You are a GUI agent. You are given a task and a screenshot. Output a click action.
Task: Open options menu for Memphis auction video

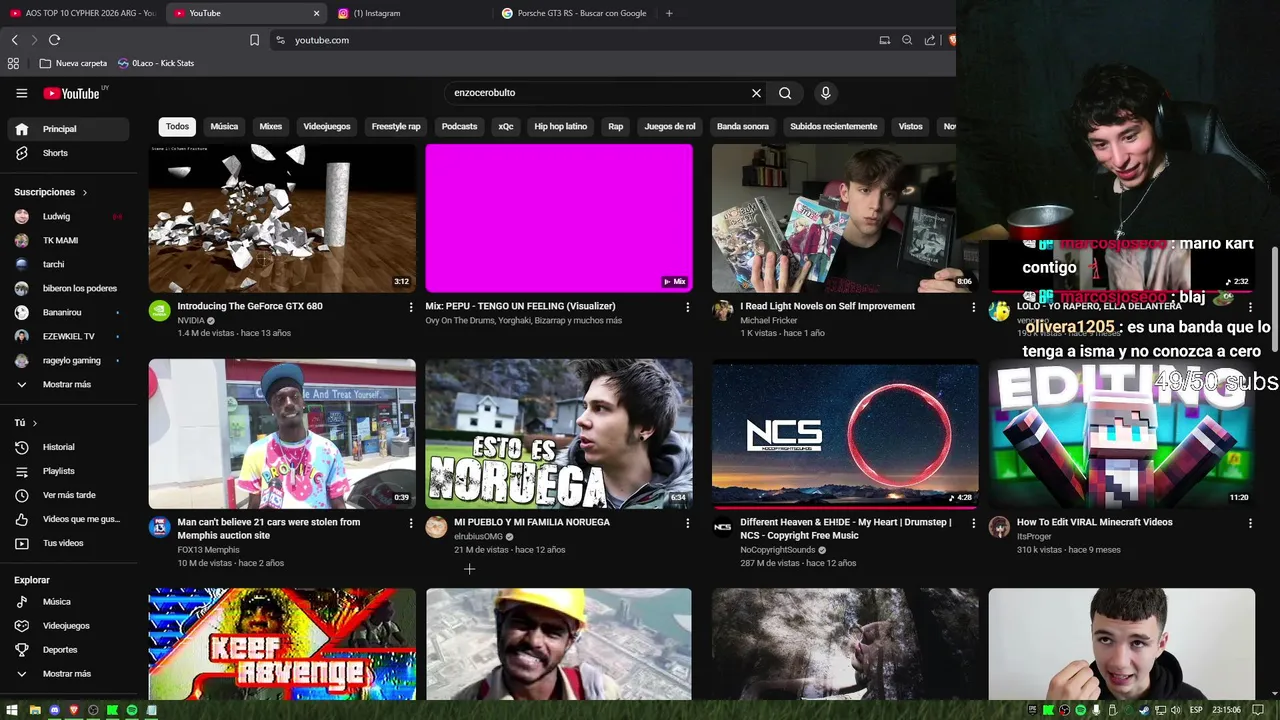point(410,523)
